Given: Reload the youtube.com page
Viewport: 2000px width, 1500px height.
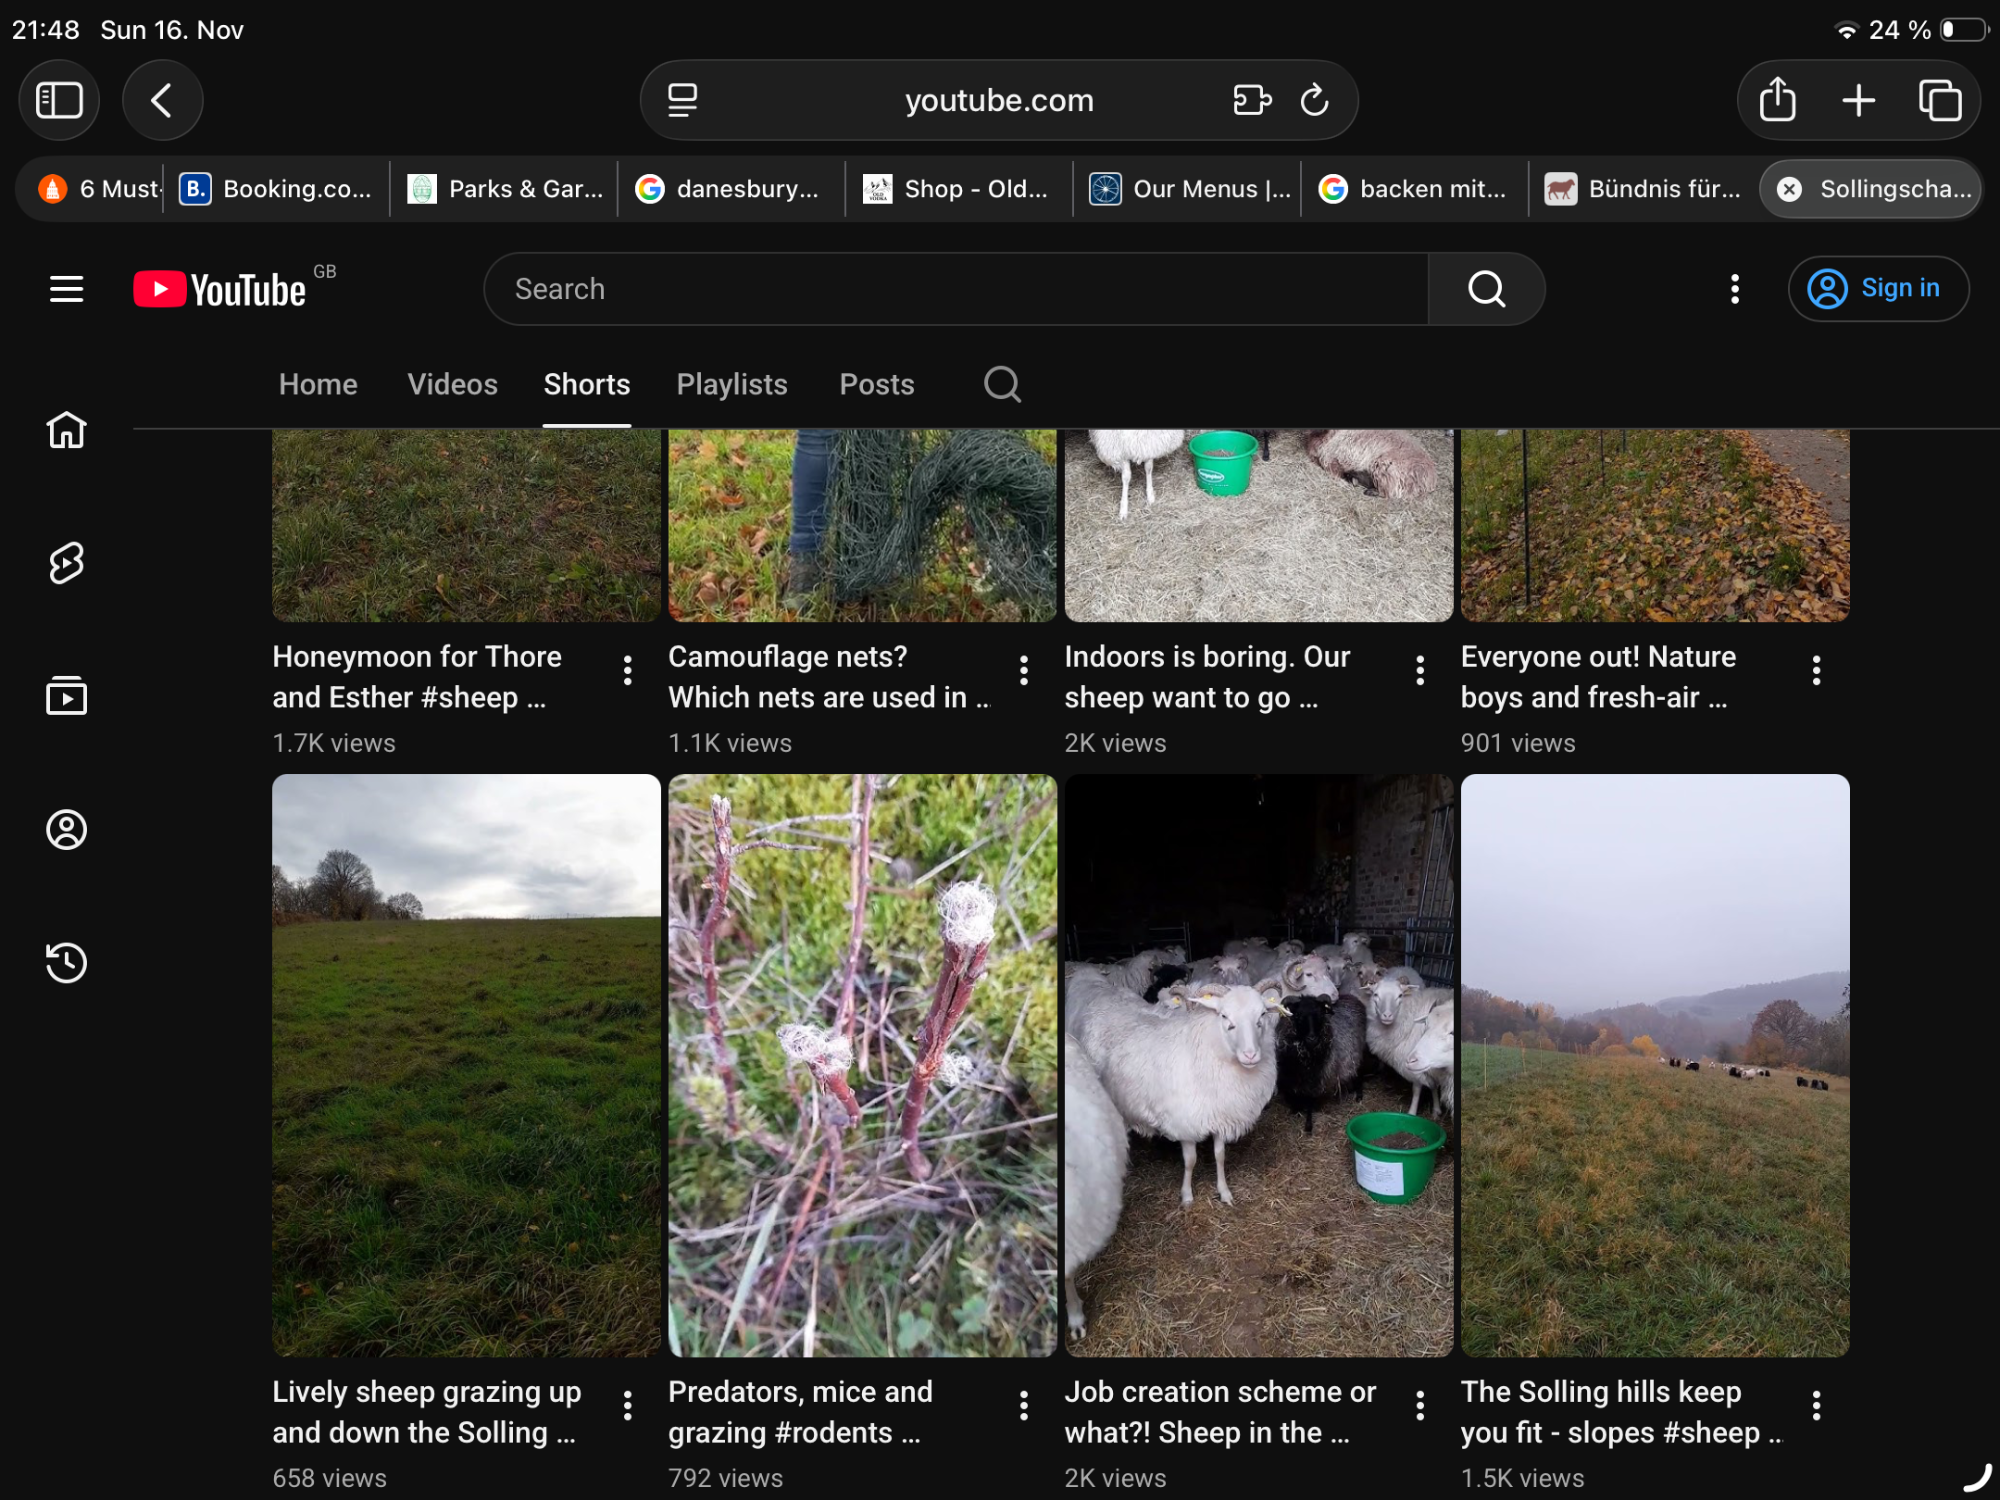Looking at the screenshot, I should point(1314,100).
